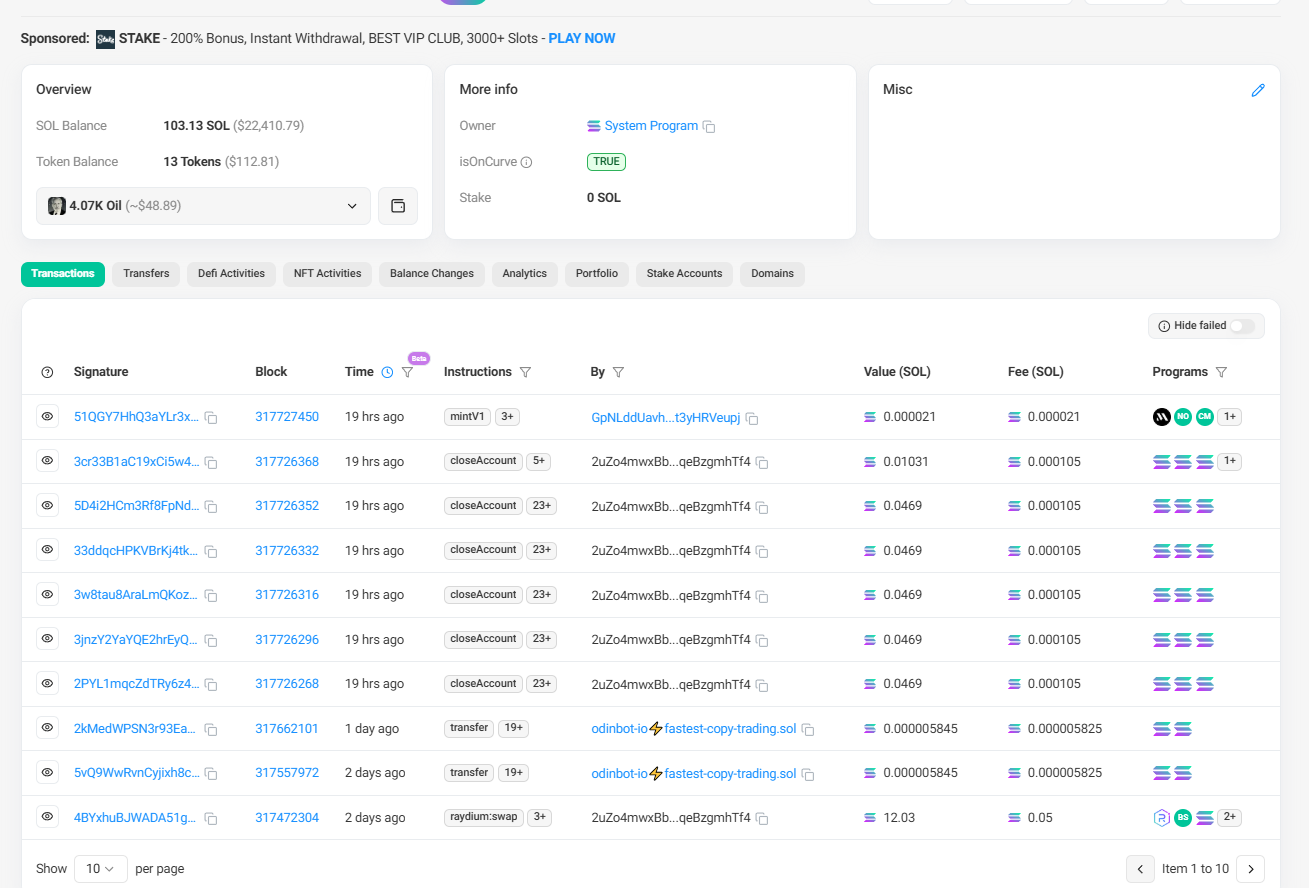Switch to the Defi Activities tab
Screen dimensions: 1309x888
231,274
